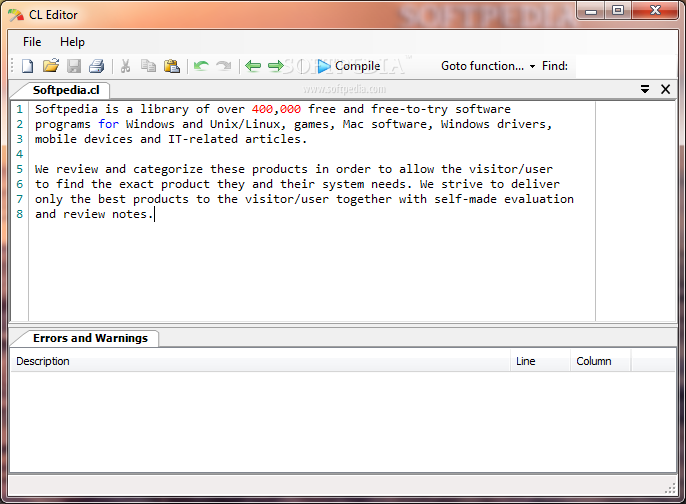Copy selection with the copy icon
686x504 pixels.
149,66
